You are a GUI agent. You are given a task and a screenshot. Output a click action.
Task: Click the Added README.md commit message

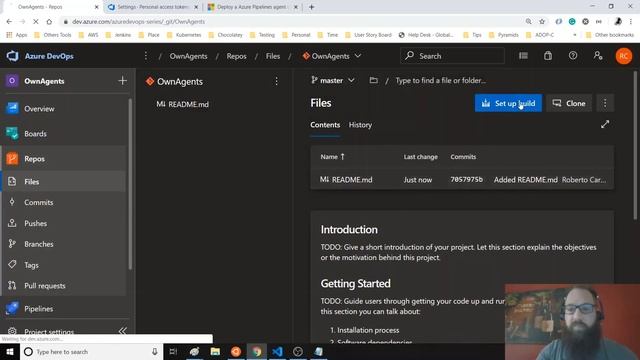click(x=525, y=180)
